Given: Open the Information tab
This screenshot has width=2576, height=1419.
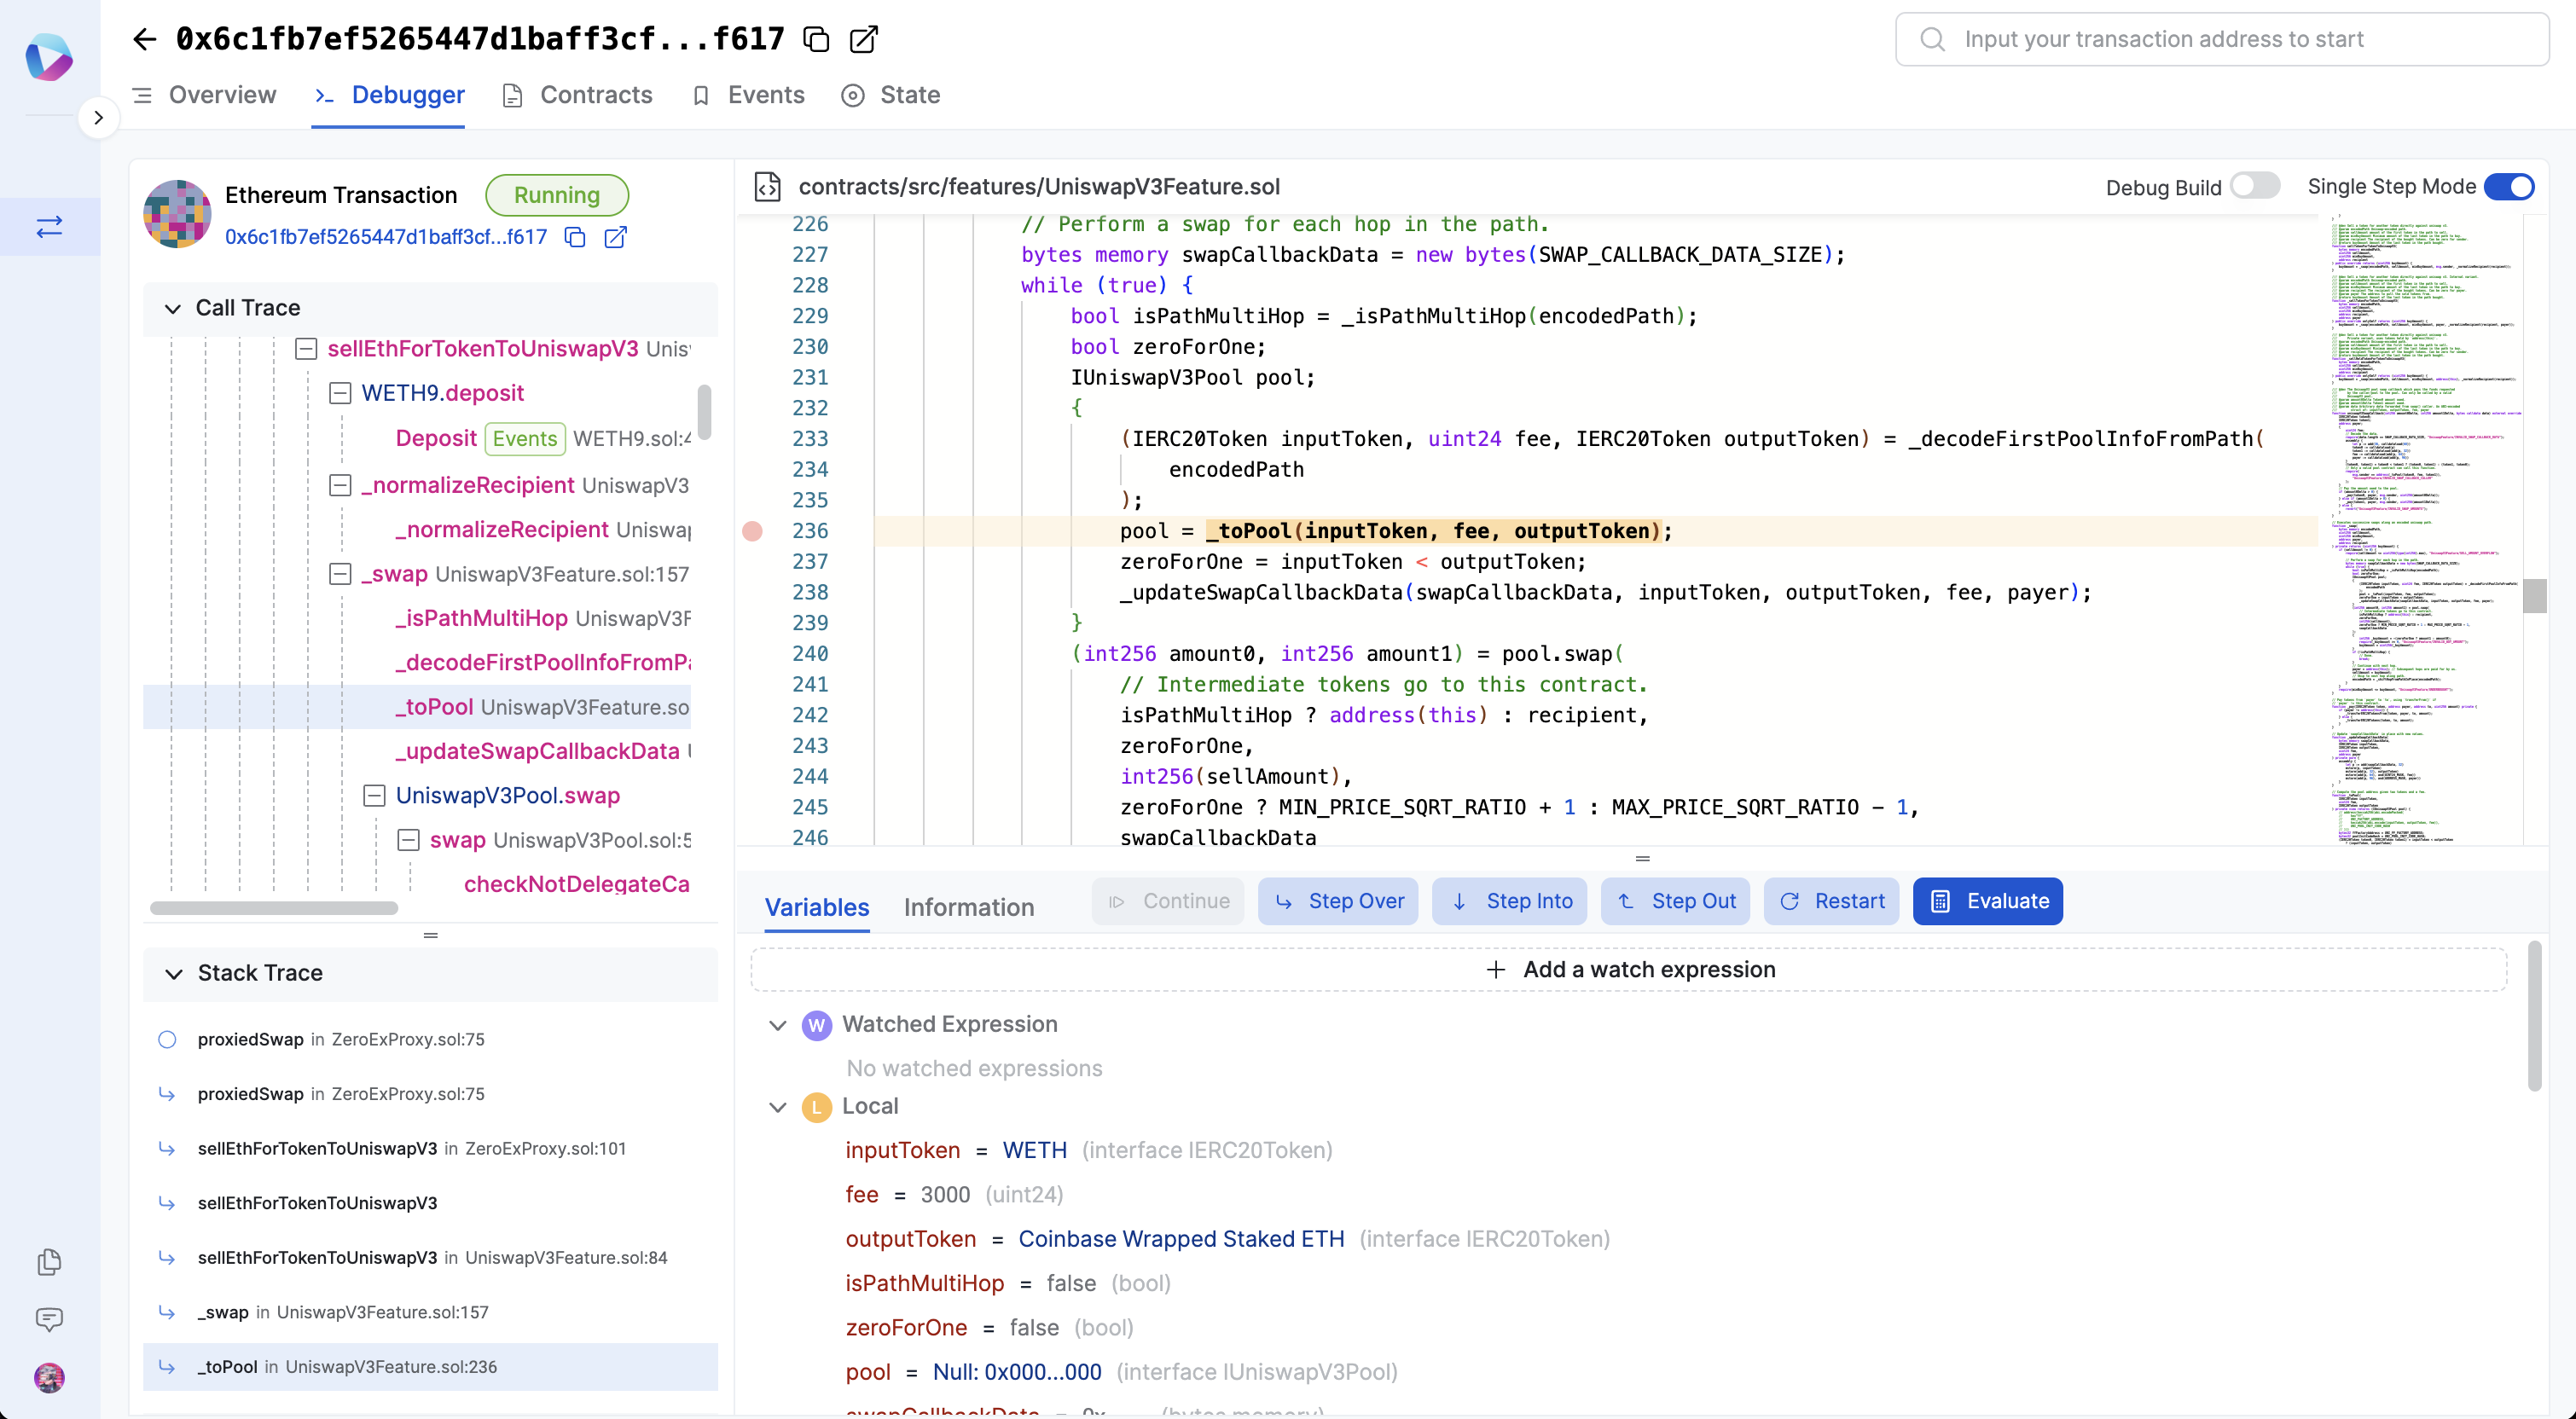Looking at the screenshot, I should point(968,907).
